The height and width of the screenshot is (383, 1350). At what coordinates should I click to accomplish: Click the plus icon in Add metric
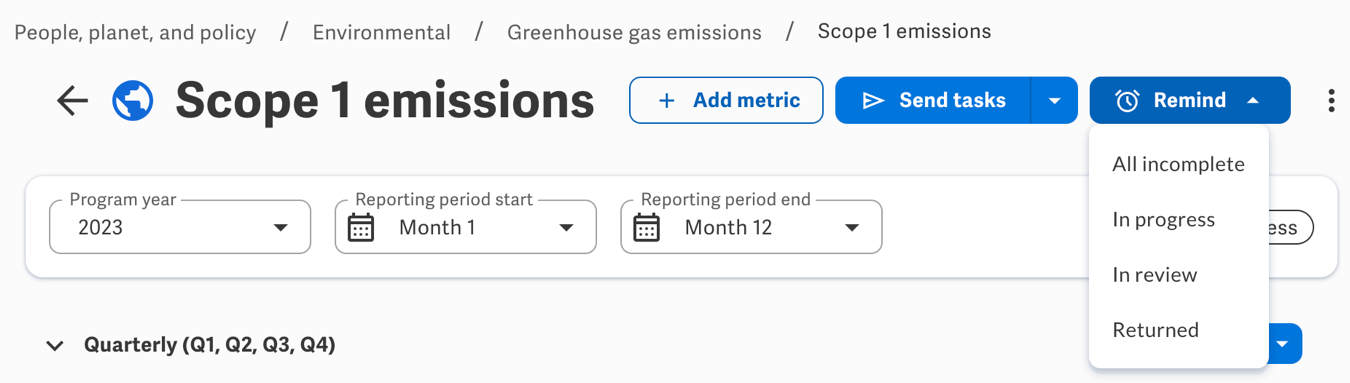pos(666,100)
